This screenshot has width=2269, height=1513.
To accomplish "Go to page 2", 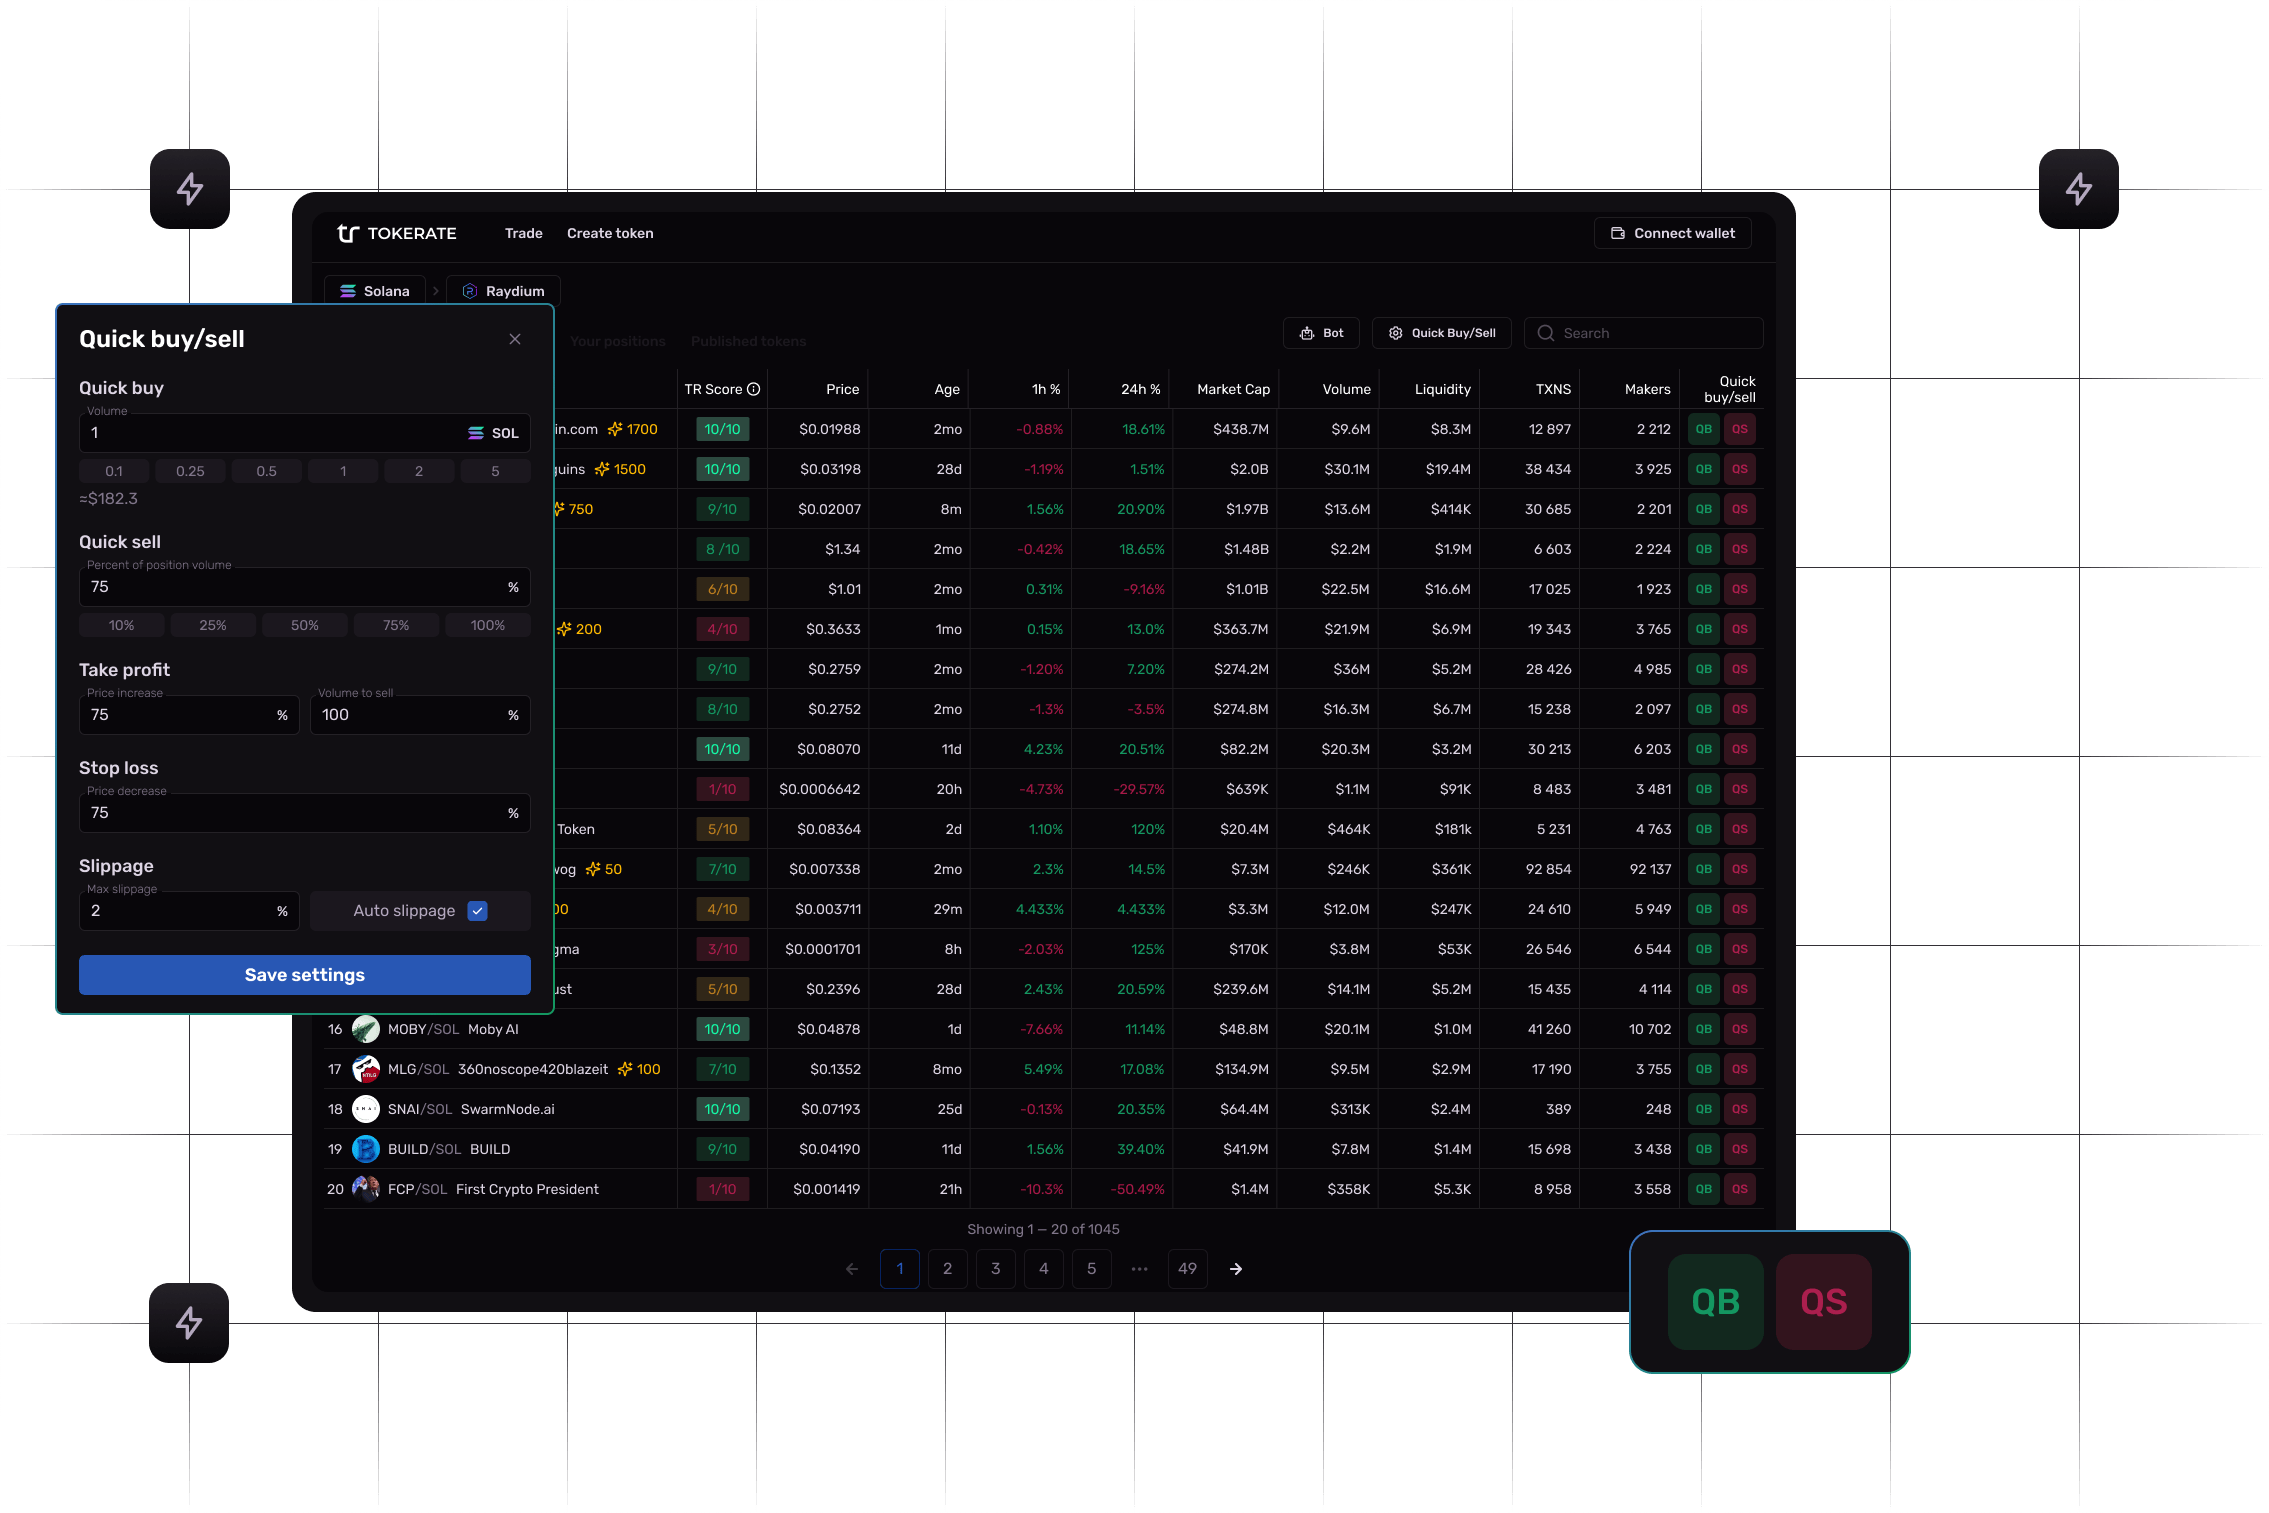I will (948, 1269).
